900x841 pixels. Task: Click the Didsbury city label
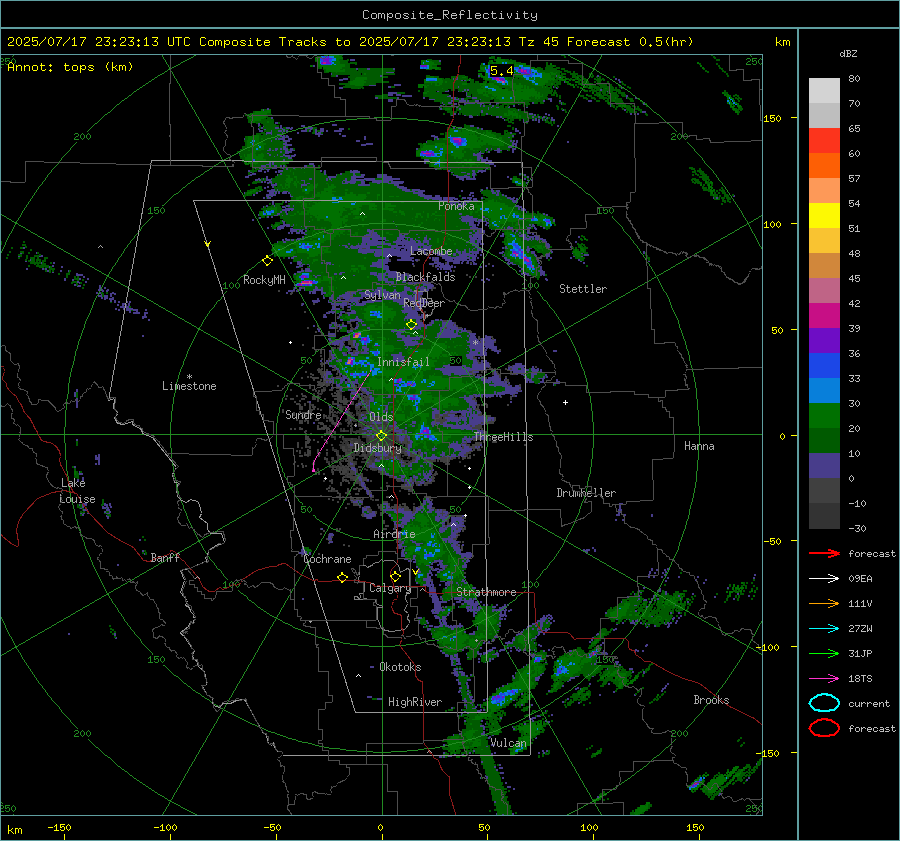(x=377, y=448)
